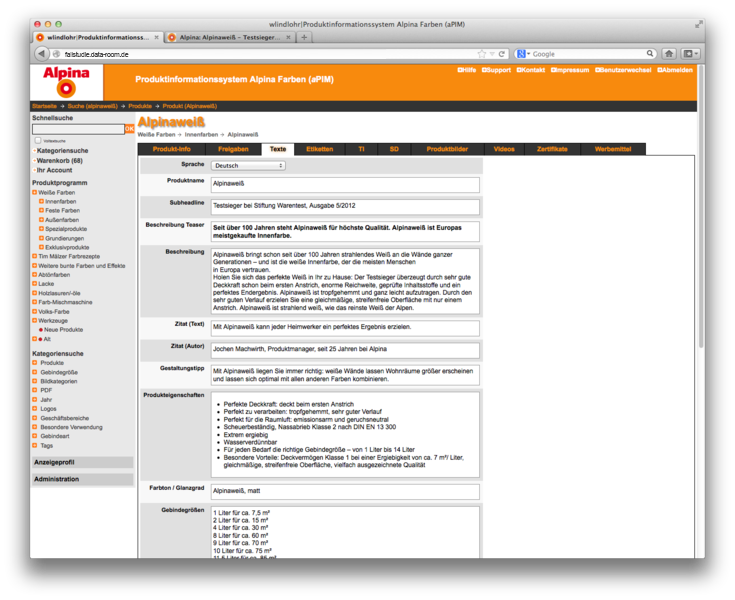This screenshot has height=600, width=735.
Task: Switch to the Werbemittel tab
Action: [x=613, y=149]
